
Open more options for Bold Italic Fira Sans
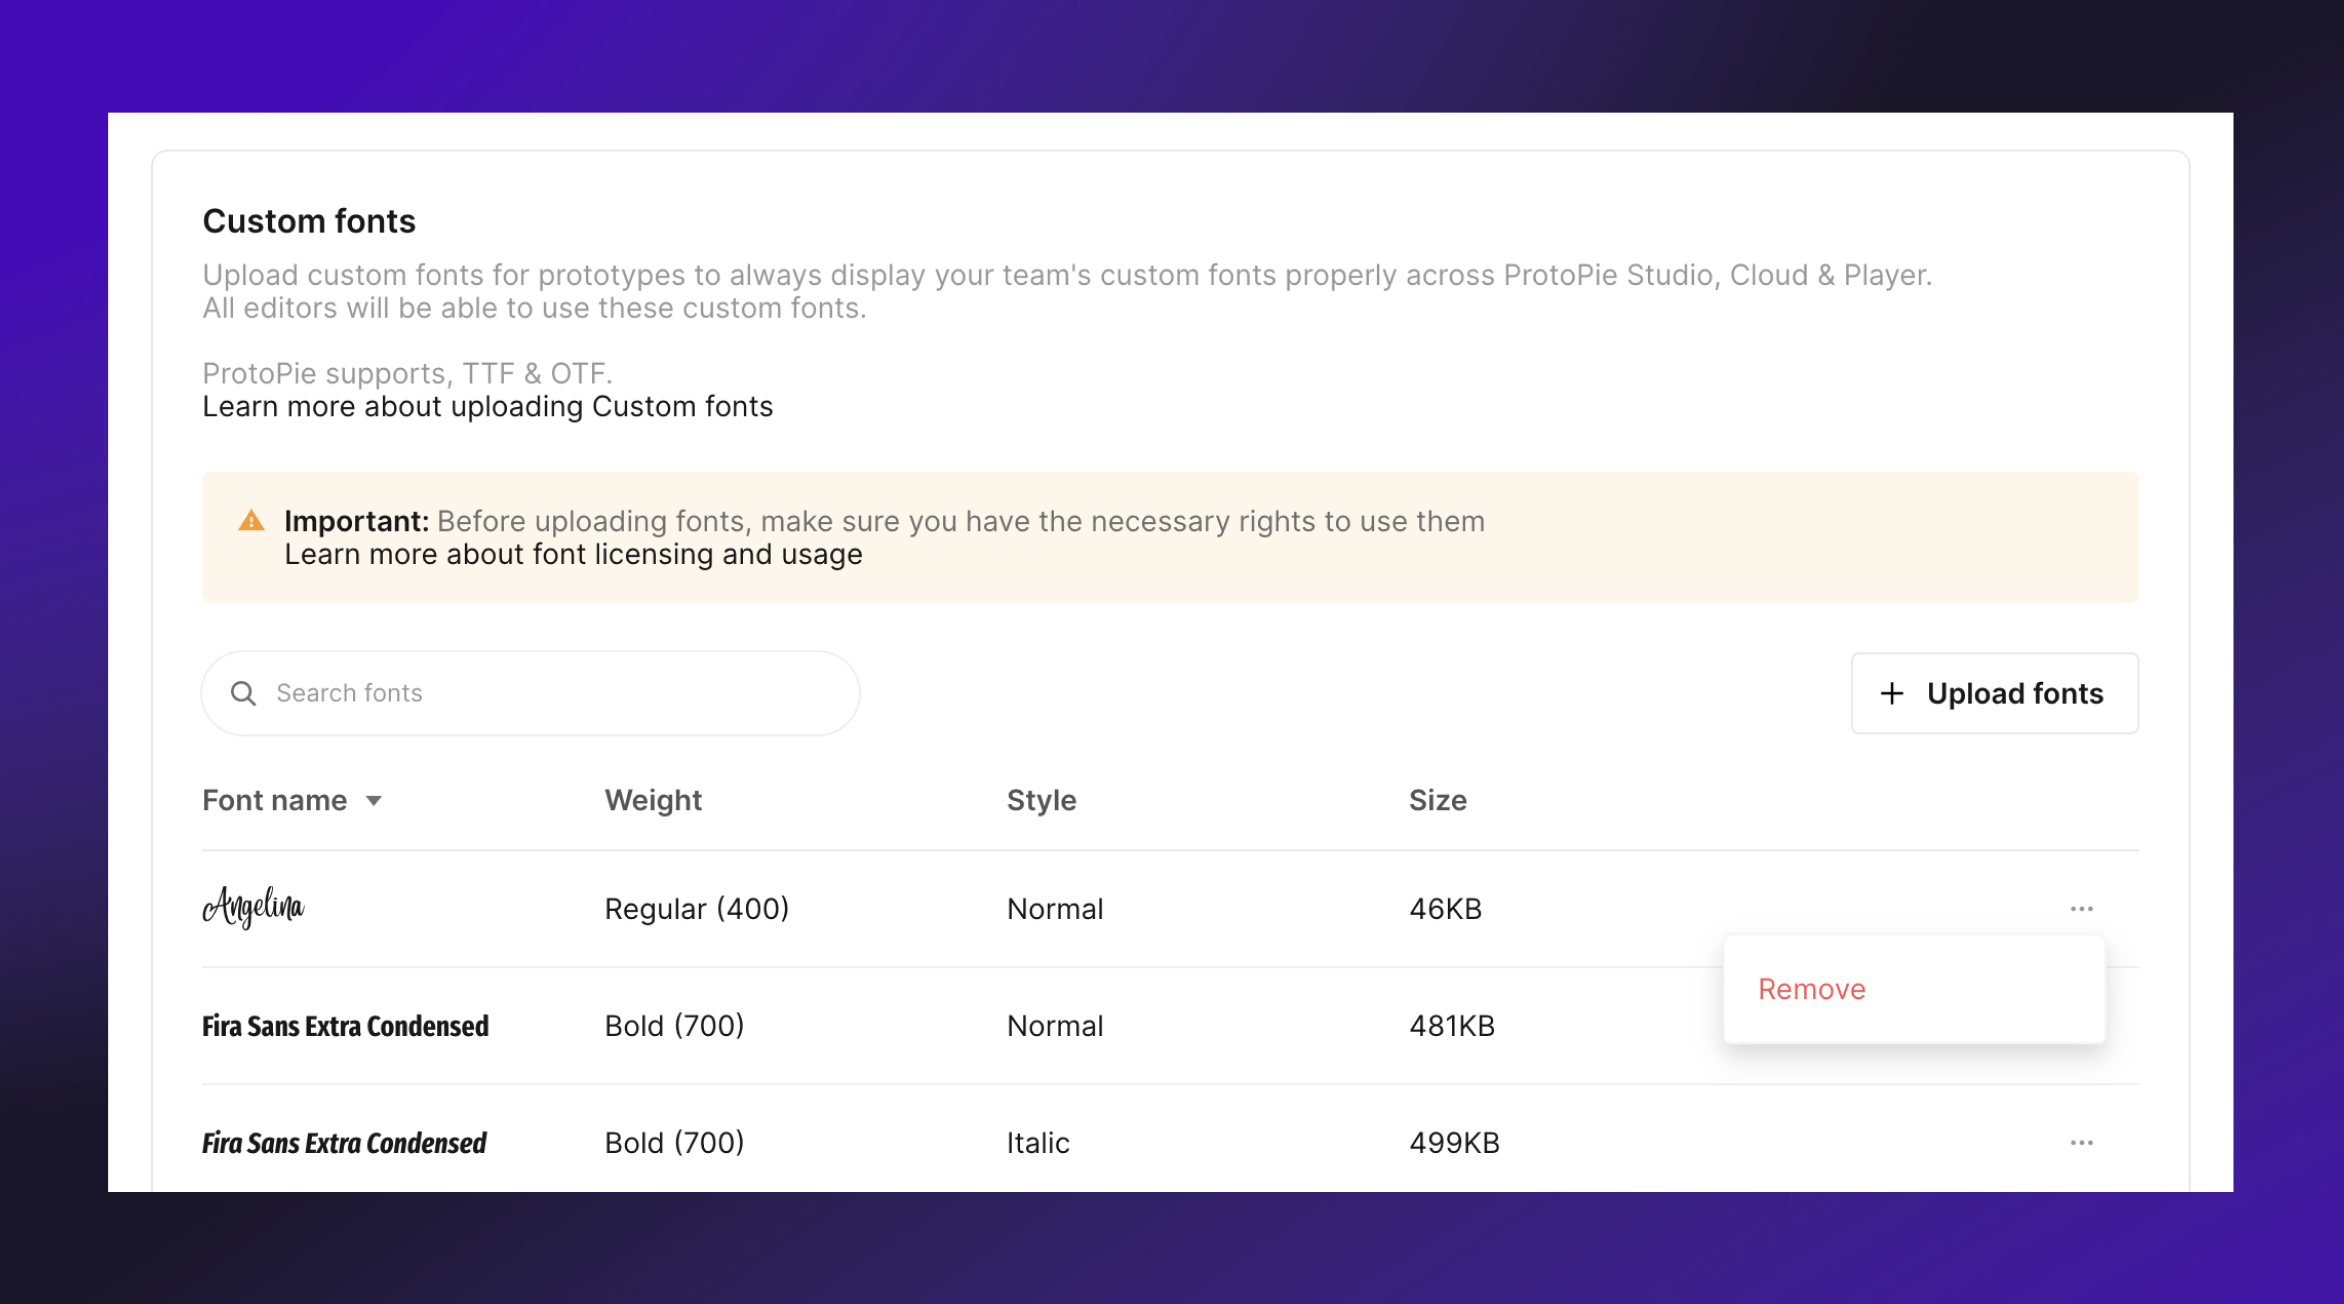(x=2081, y=1142)
